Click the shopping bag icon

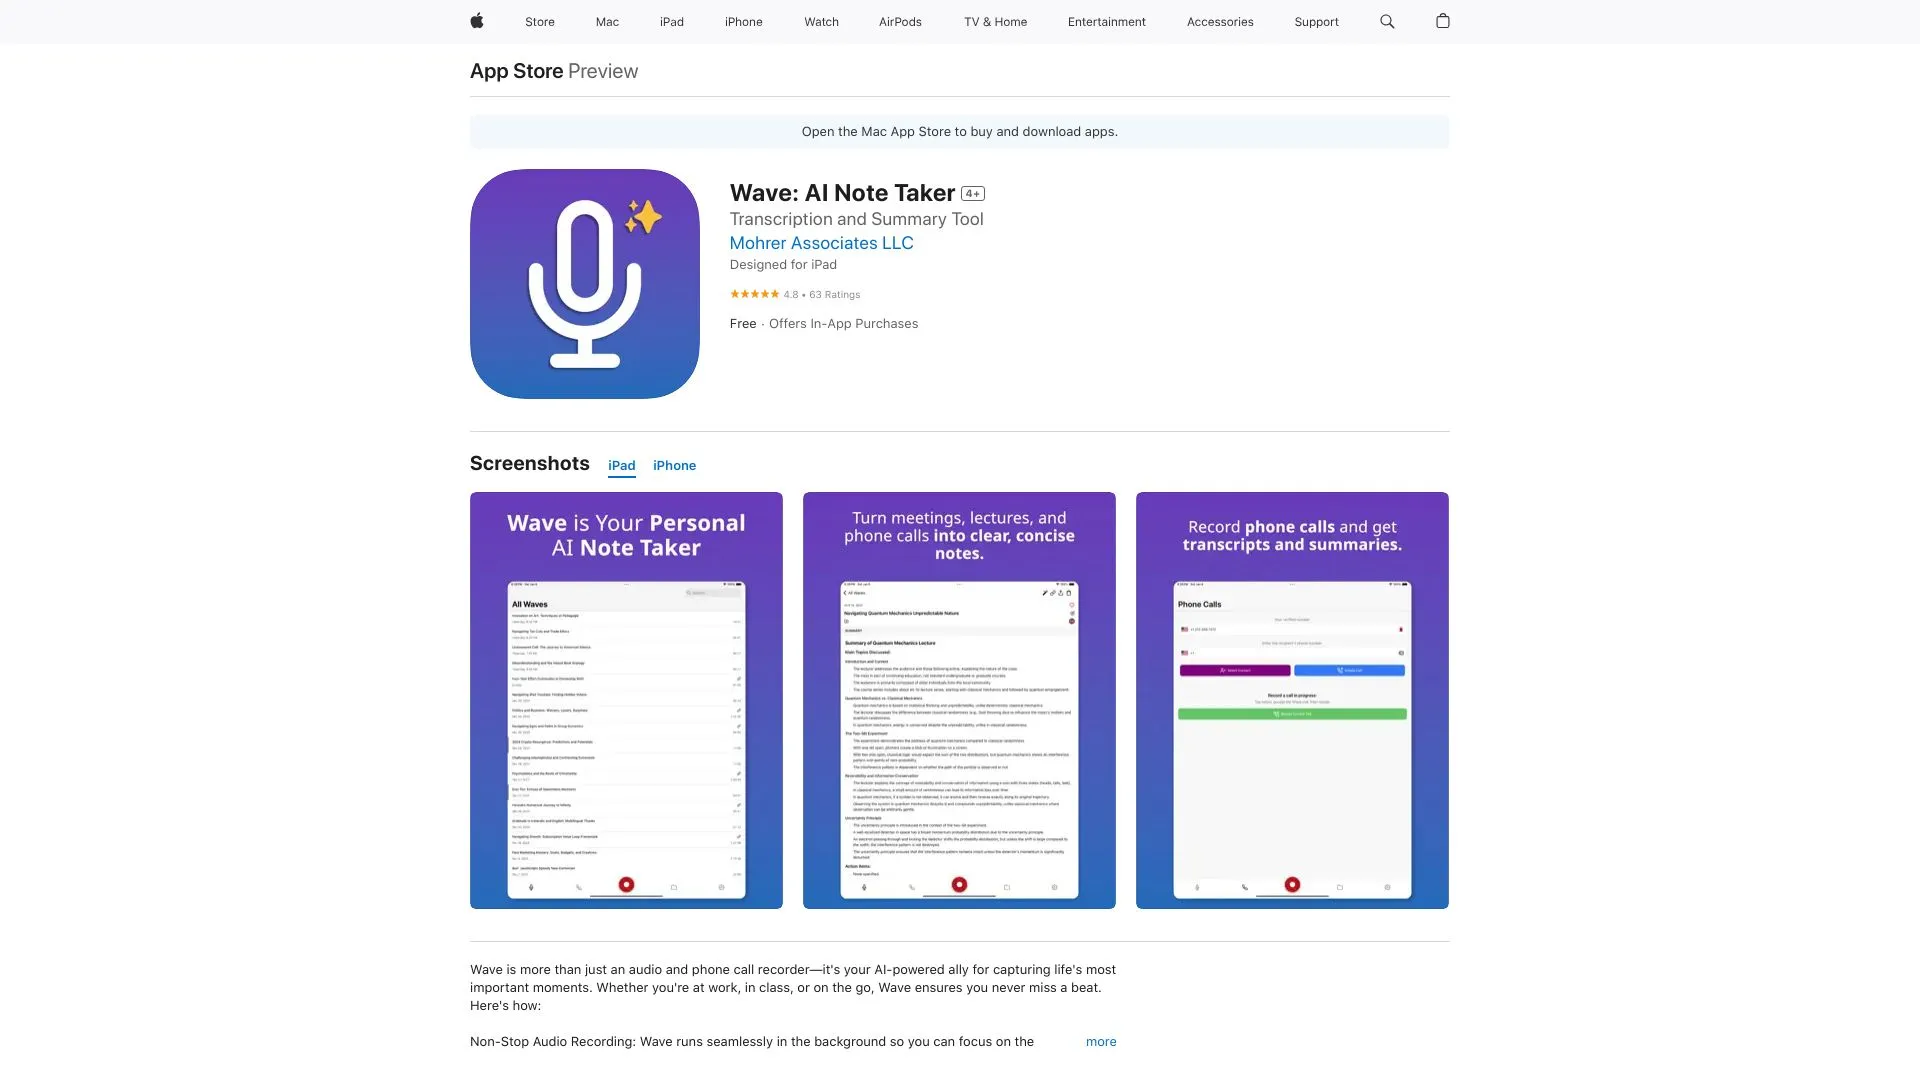1443,21
